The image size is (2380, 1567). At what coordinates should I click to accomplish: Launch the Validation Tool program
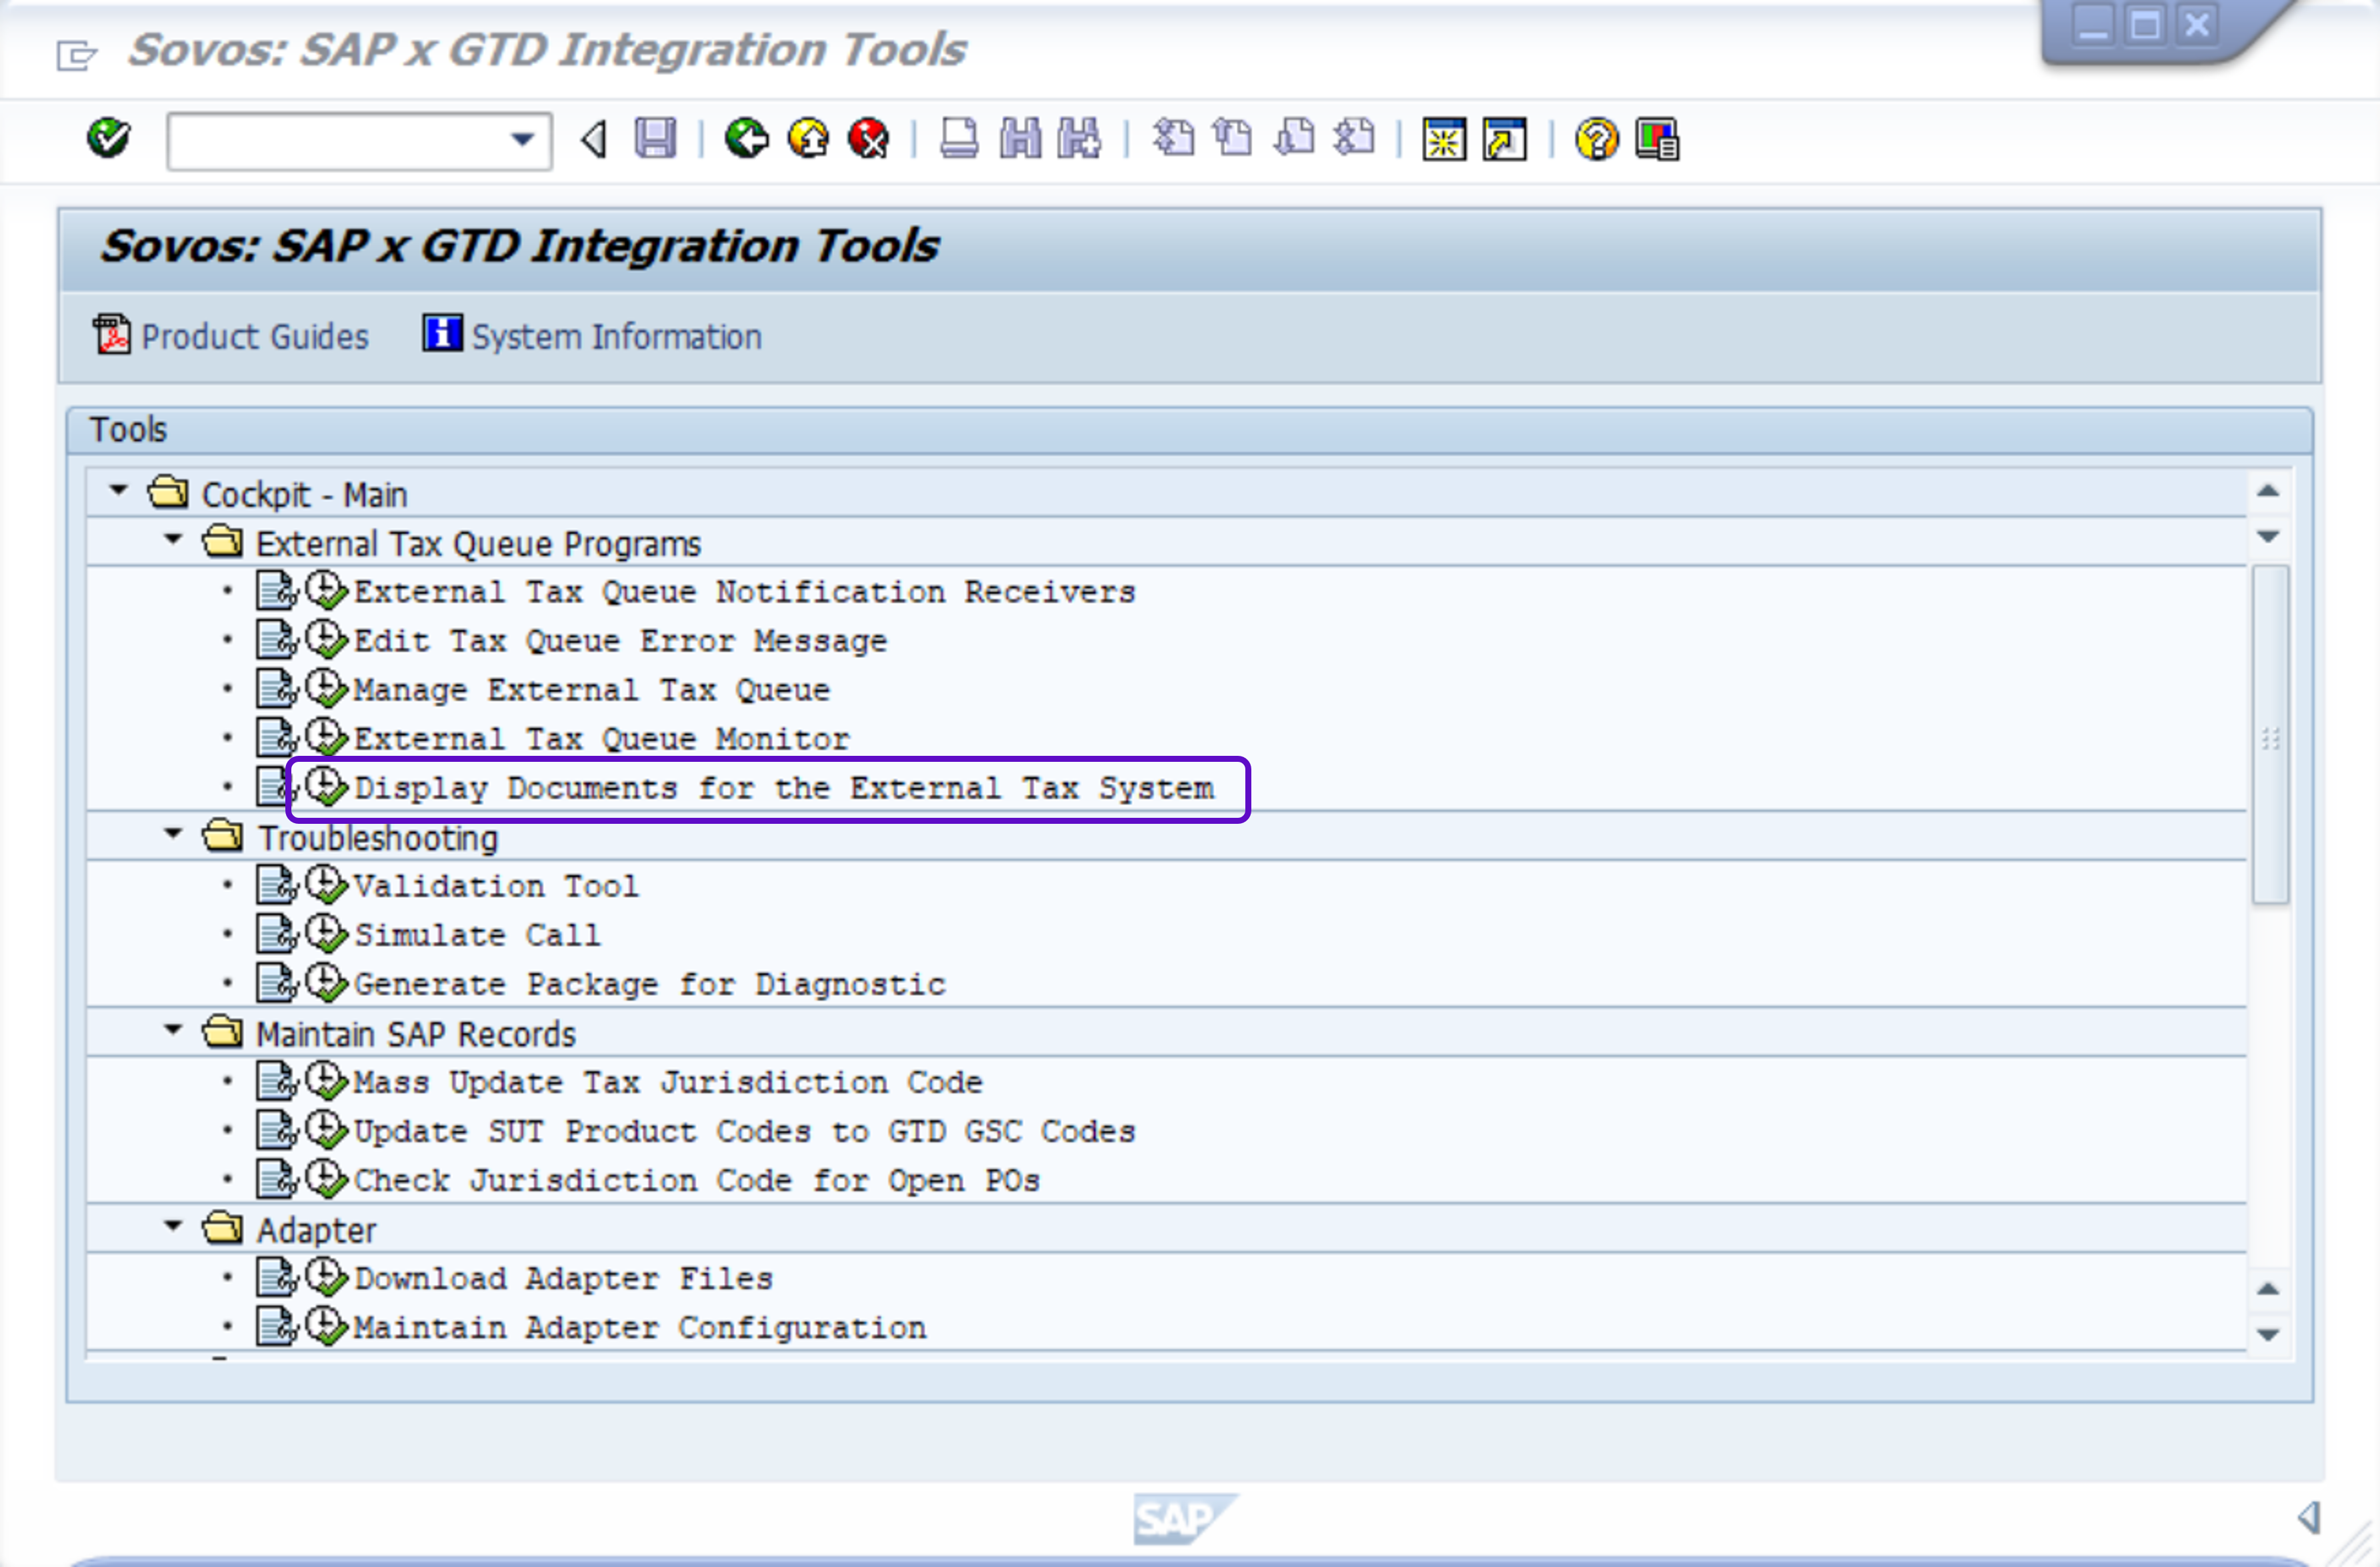(496, 886)
